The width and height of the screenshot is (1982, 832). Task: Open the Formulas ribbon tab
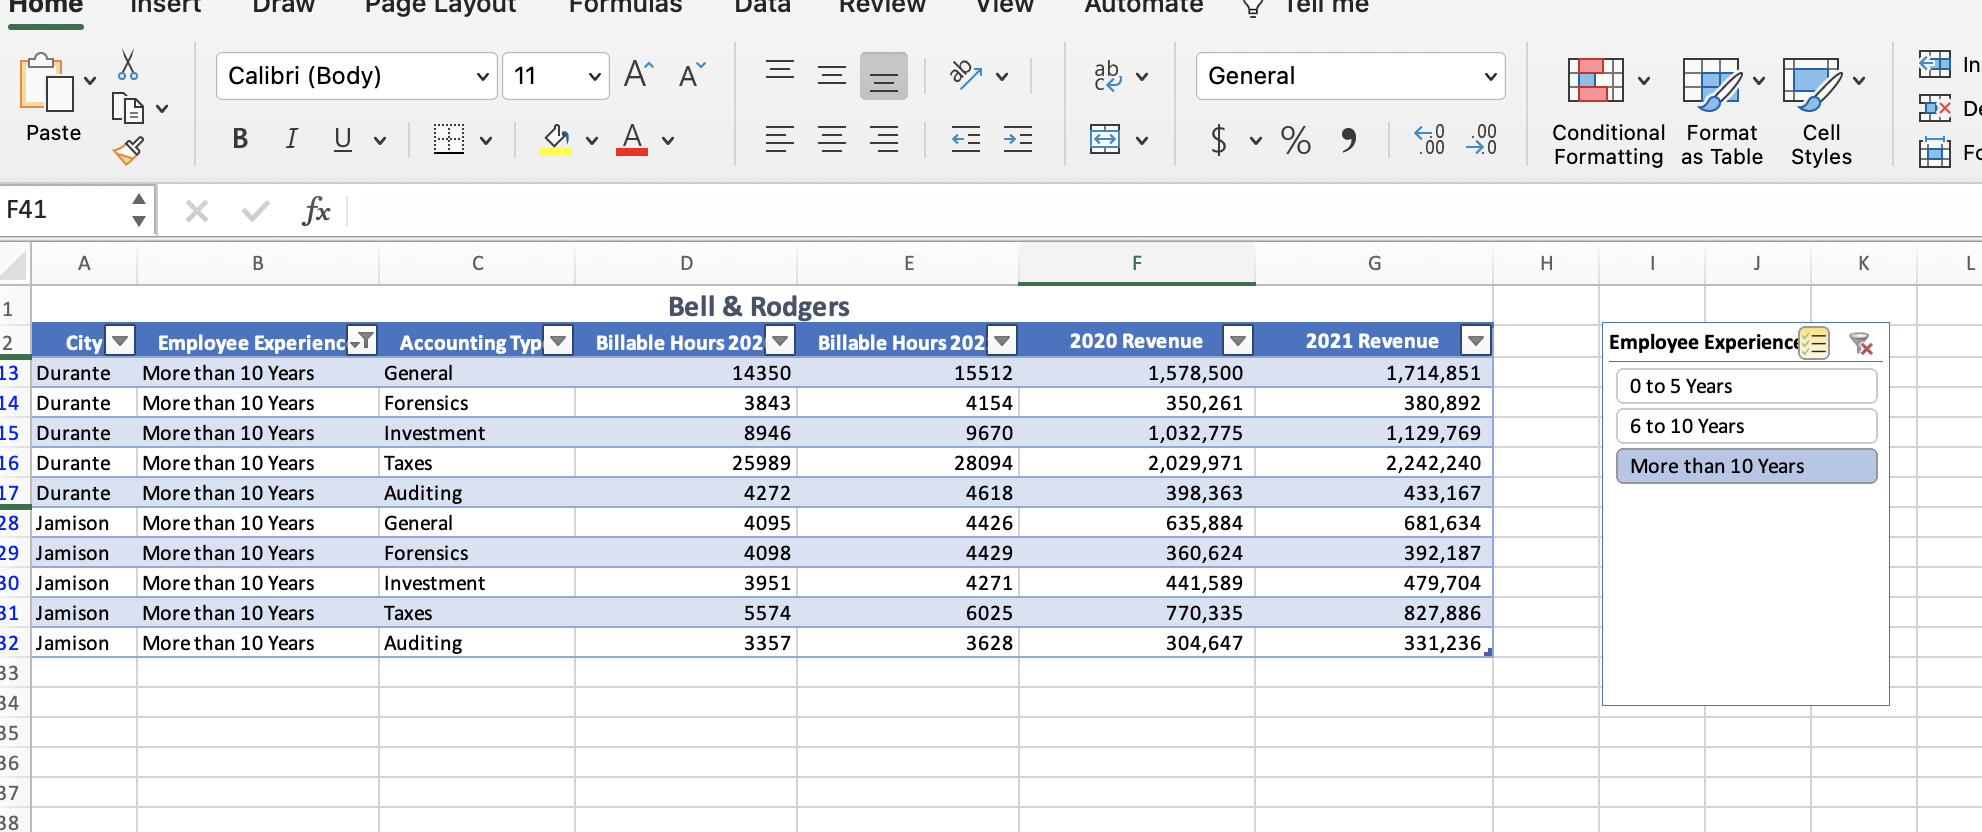[x=625, y=6]
